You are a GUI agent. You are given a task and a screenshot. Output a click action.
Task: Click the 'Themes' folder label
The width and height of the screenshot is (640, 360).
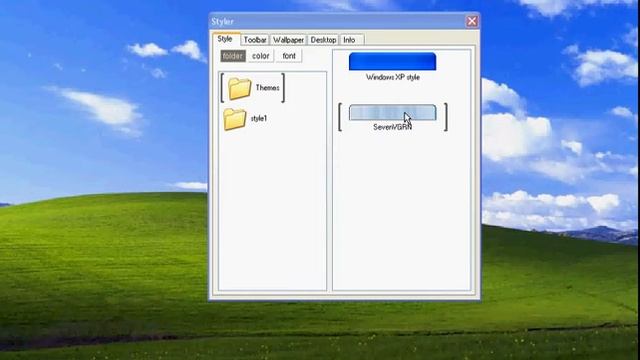pos(267,88)
